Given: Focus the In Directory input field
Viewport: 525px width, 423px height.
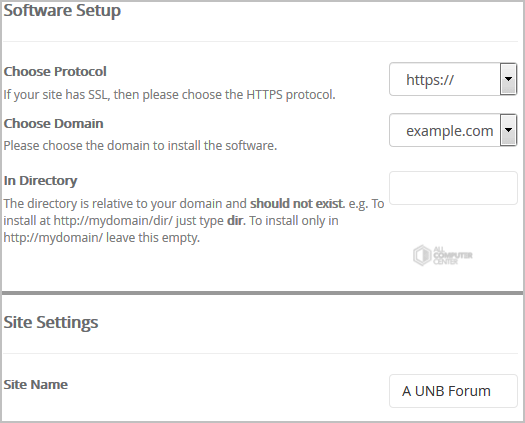Looking at the screenshot, I should tap(453, 188).
